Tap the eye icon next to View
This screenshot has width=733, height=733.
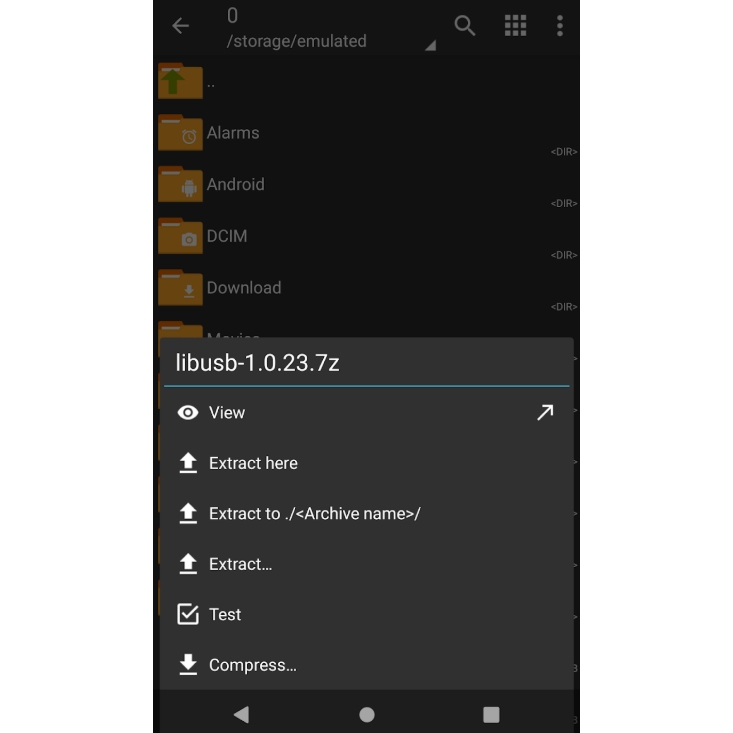click(188, 413)
